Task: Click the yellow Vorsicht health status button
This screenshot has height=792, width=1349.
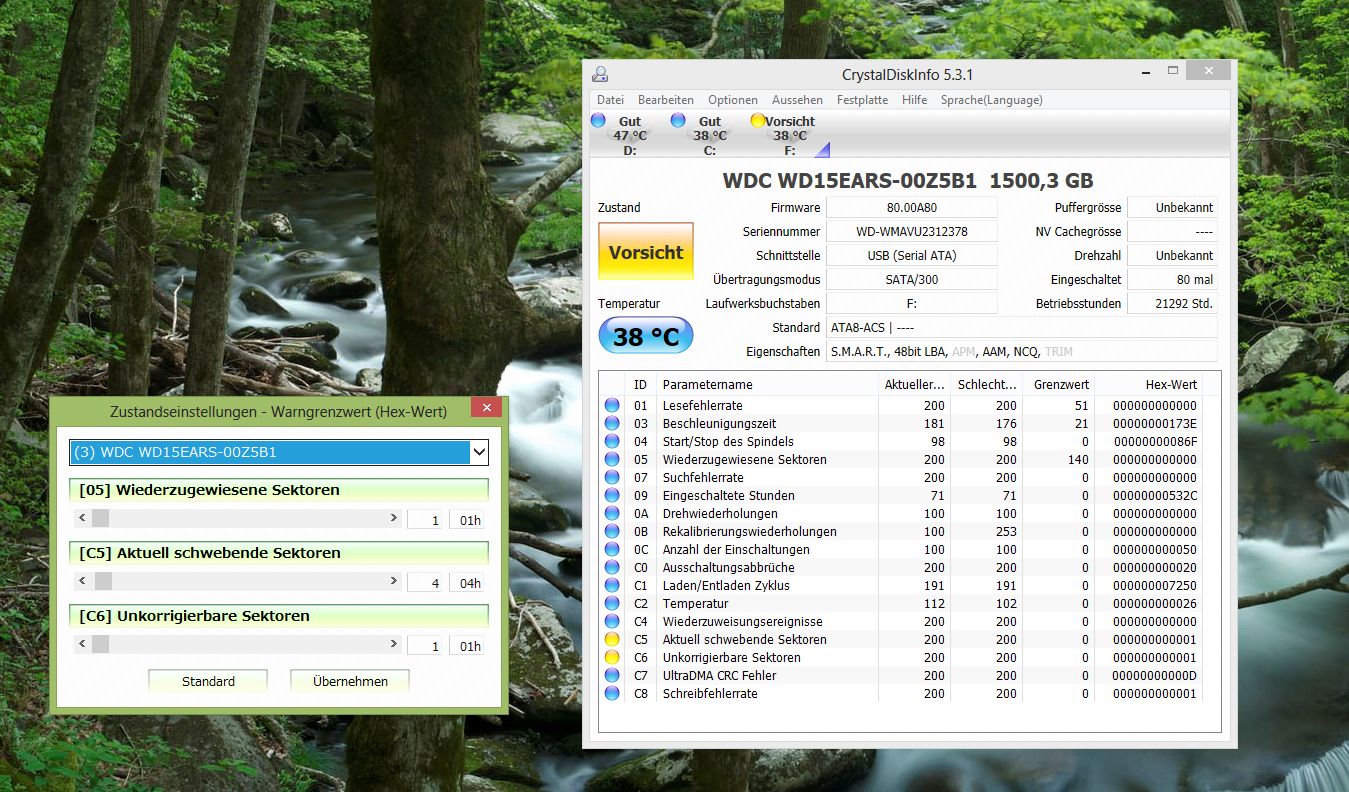Action: coord(645,251)
